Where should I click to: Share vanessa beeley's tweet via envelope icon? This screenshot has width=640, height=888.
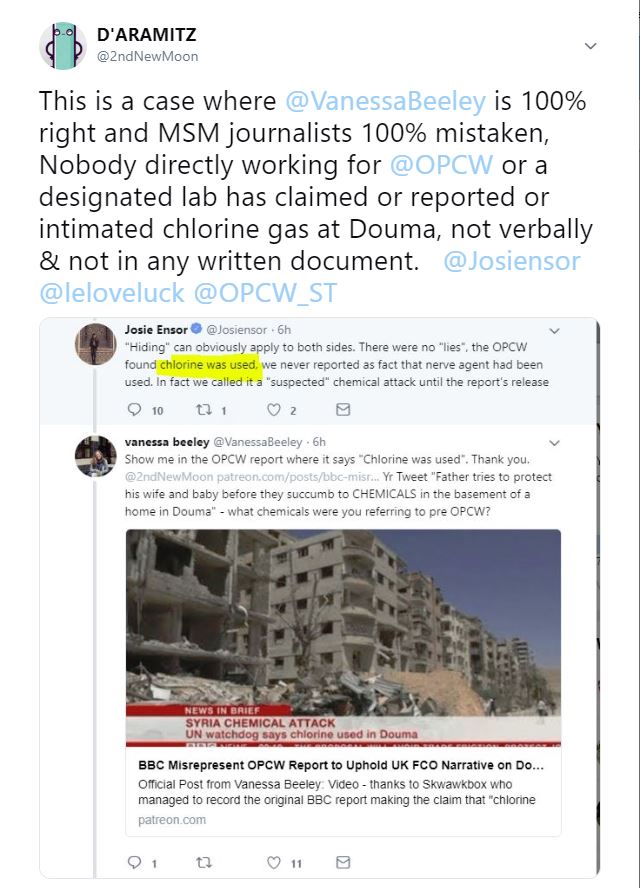point(343,862)
